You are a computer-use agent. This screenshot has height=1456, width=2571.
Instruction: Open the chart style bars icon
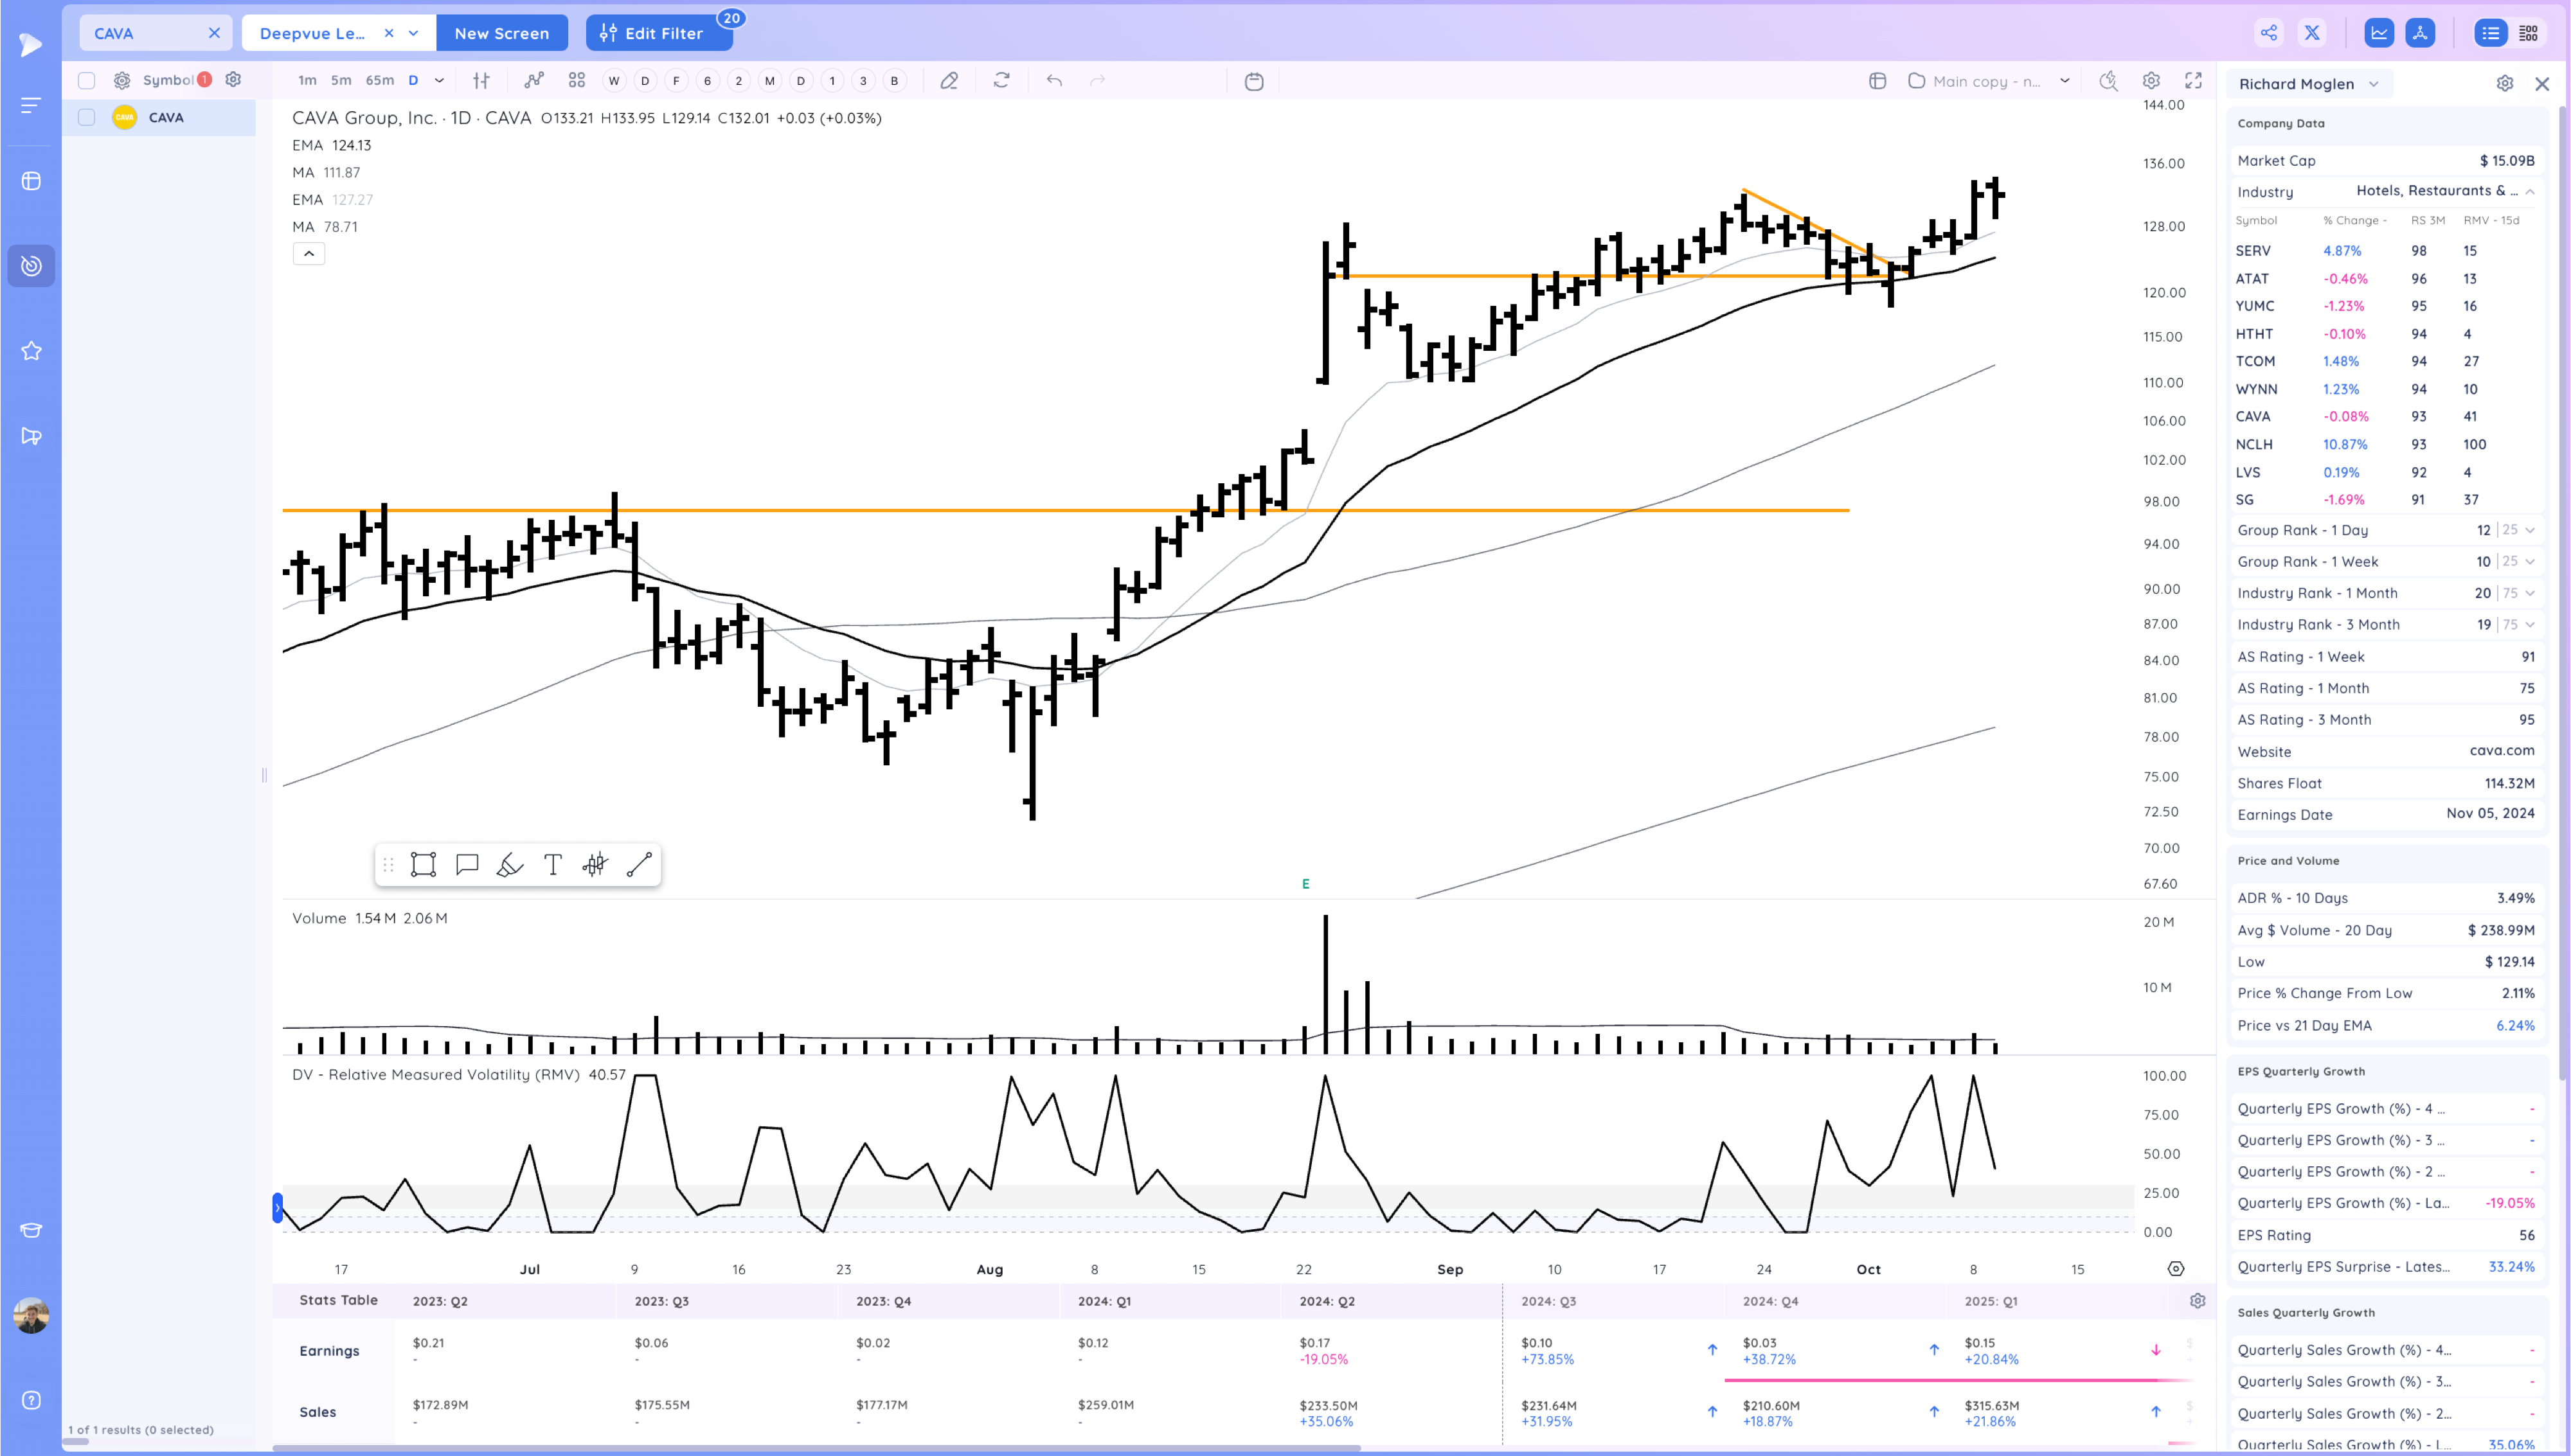pyautogui.click(x=481, y=81)
